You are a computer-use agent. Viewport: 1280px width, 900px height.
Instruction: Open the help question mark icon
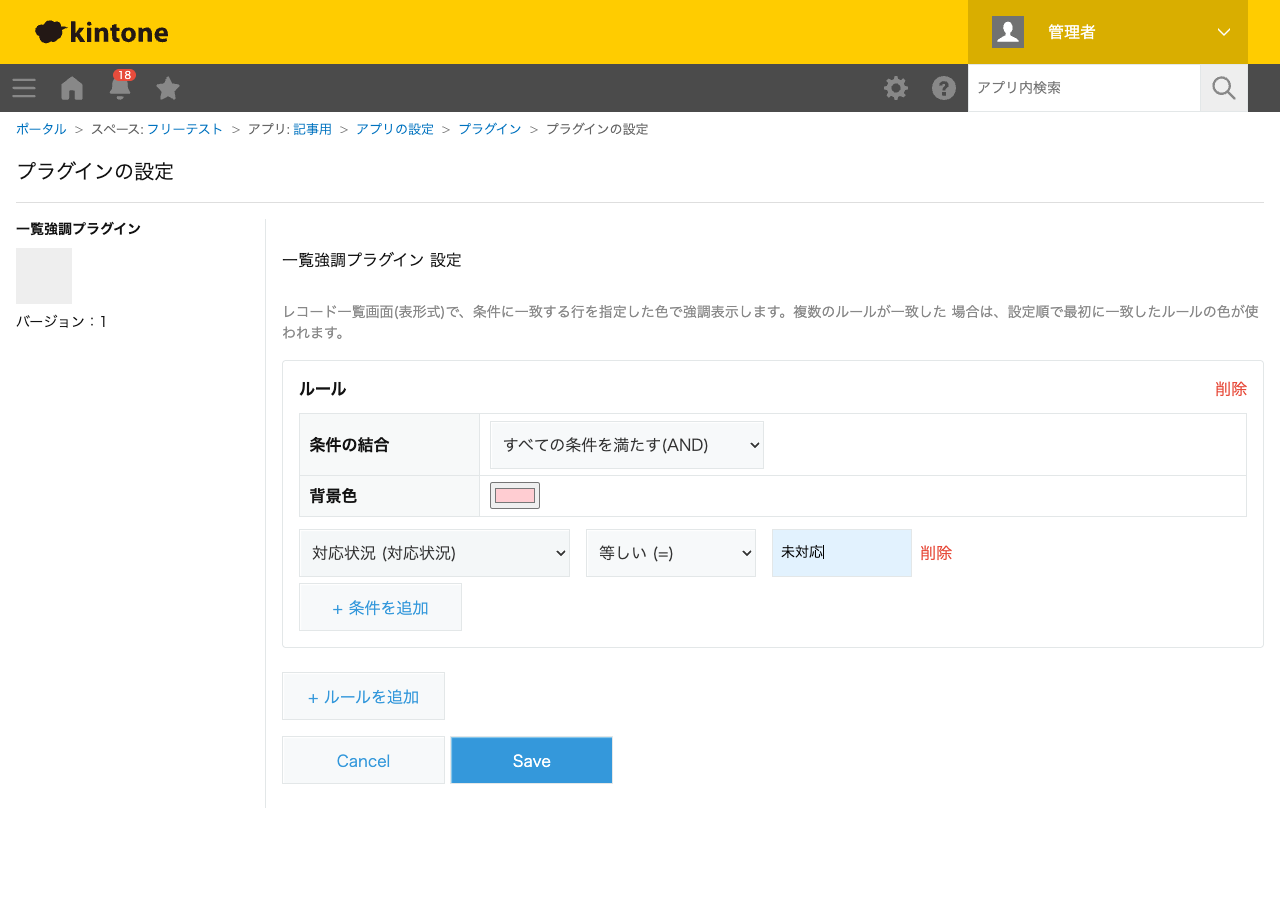pos(944,88)
